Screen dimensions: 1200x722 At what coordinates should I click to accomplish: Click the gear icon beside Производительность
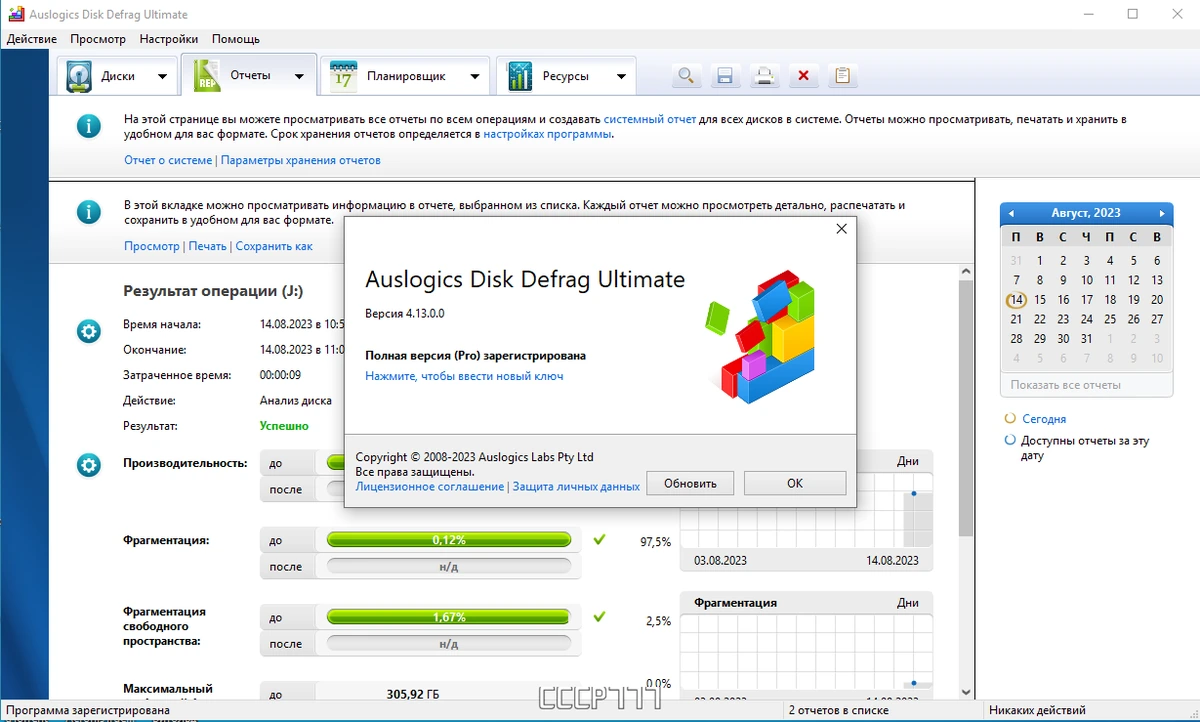coord(89,465)
